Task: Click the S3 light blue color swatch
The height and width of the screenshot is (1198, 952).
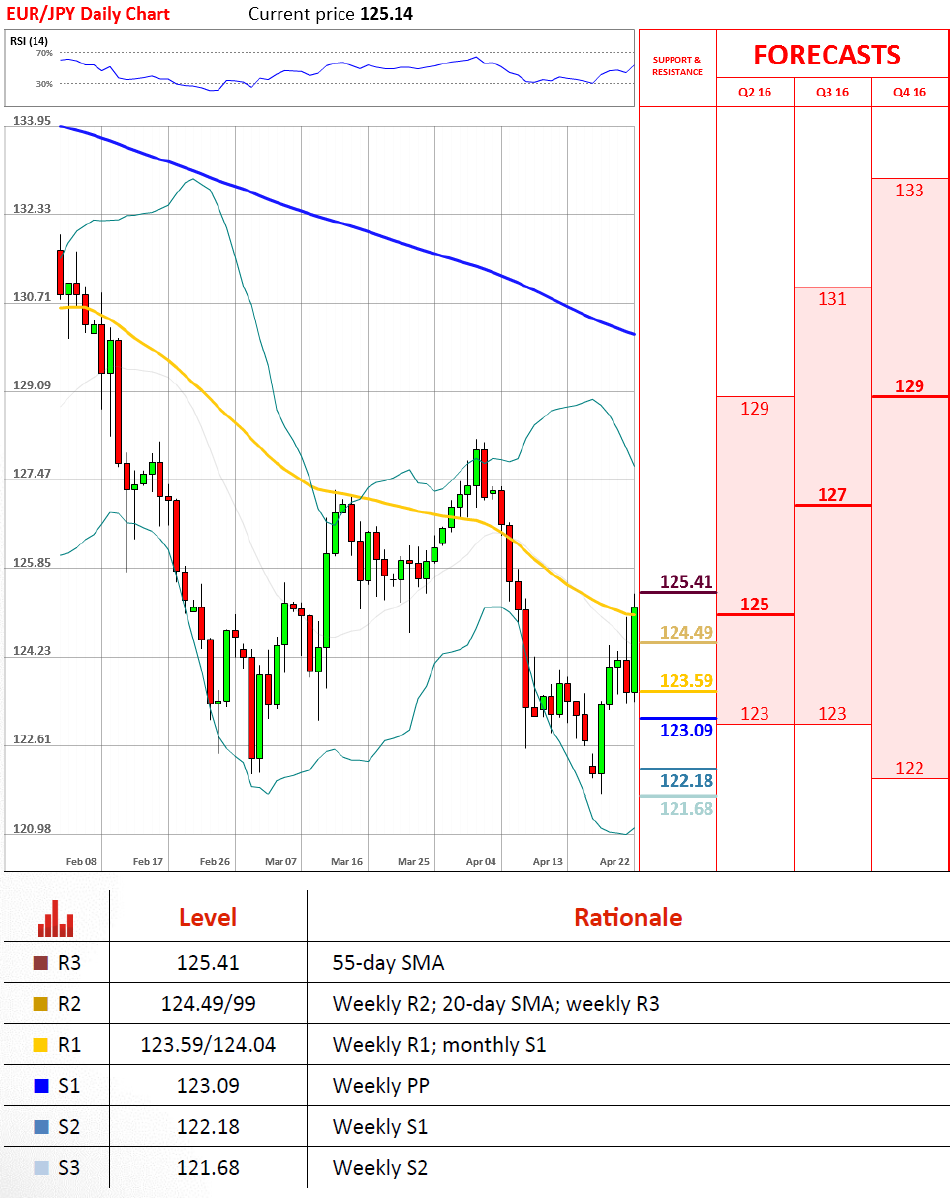Action: (41, 1167)
